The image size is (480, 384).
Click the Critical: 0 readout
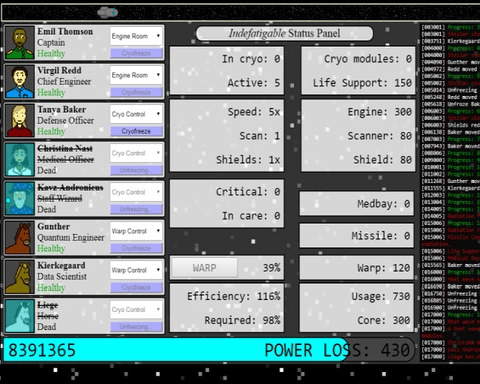click(248, 192)
